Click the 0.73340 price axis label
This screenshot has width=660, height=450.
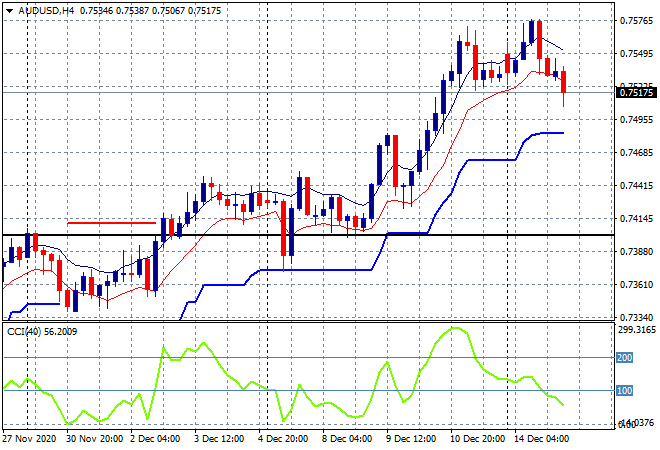(636, 317)
